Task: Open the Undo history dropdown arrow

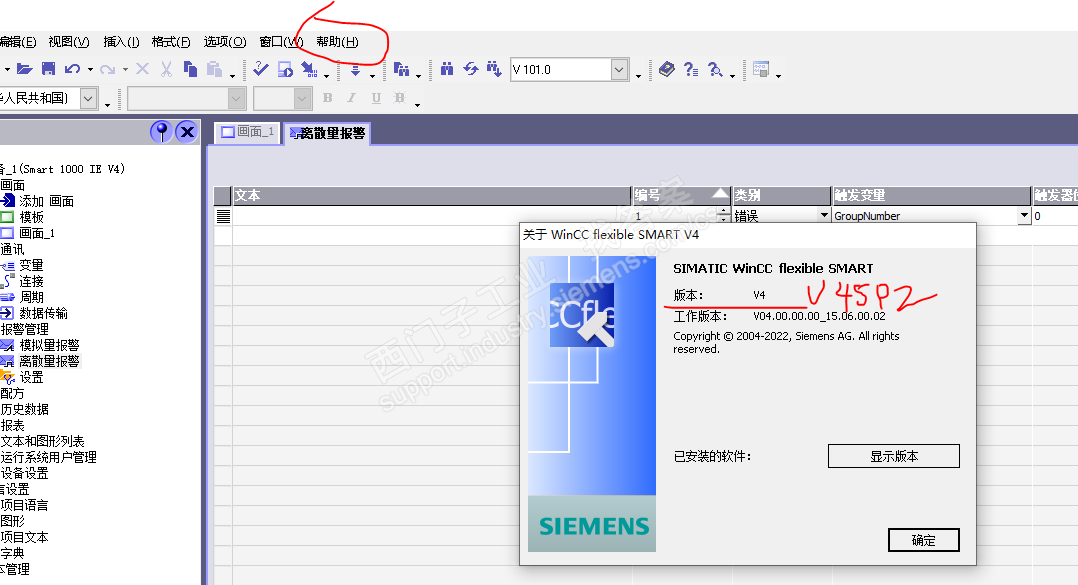Action: (90, 69)
